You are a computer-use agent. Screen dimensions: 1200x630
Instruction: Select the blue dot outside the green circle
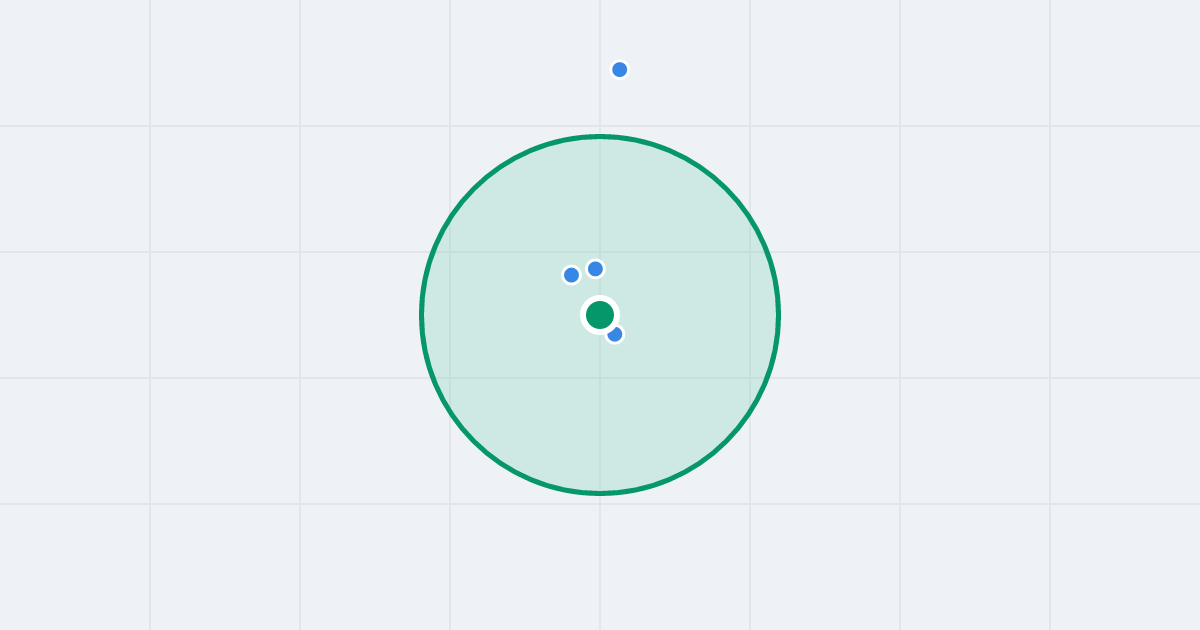[x=619, y=69]
